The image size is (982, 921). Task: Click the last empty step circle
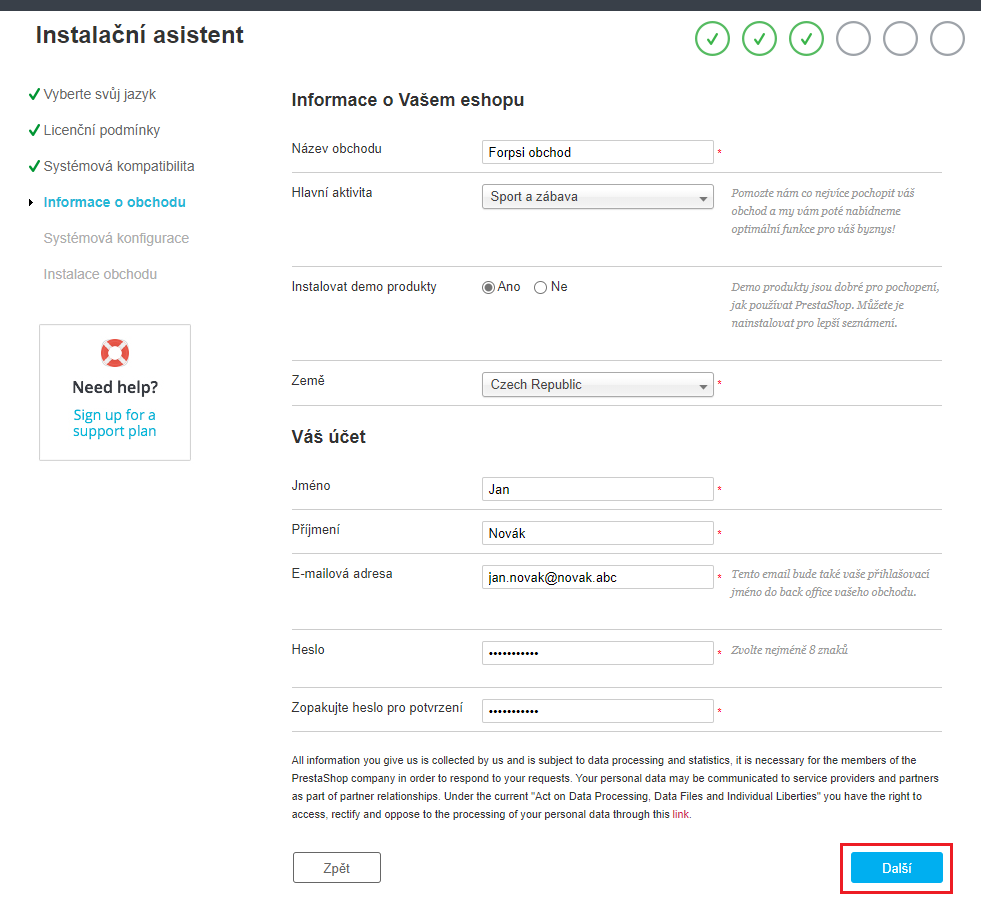pyautogui.click(x=947, y=39)
